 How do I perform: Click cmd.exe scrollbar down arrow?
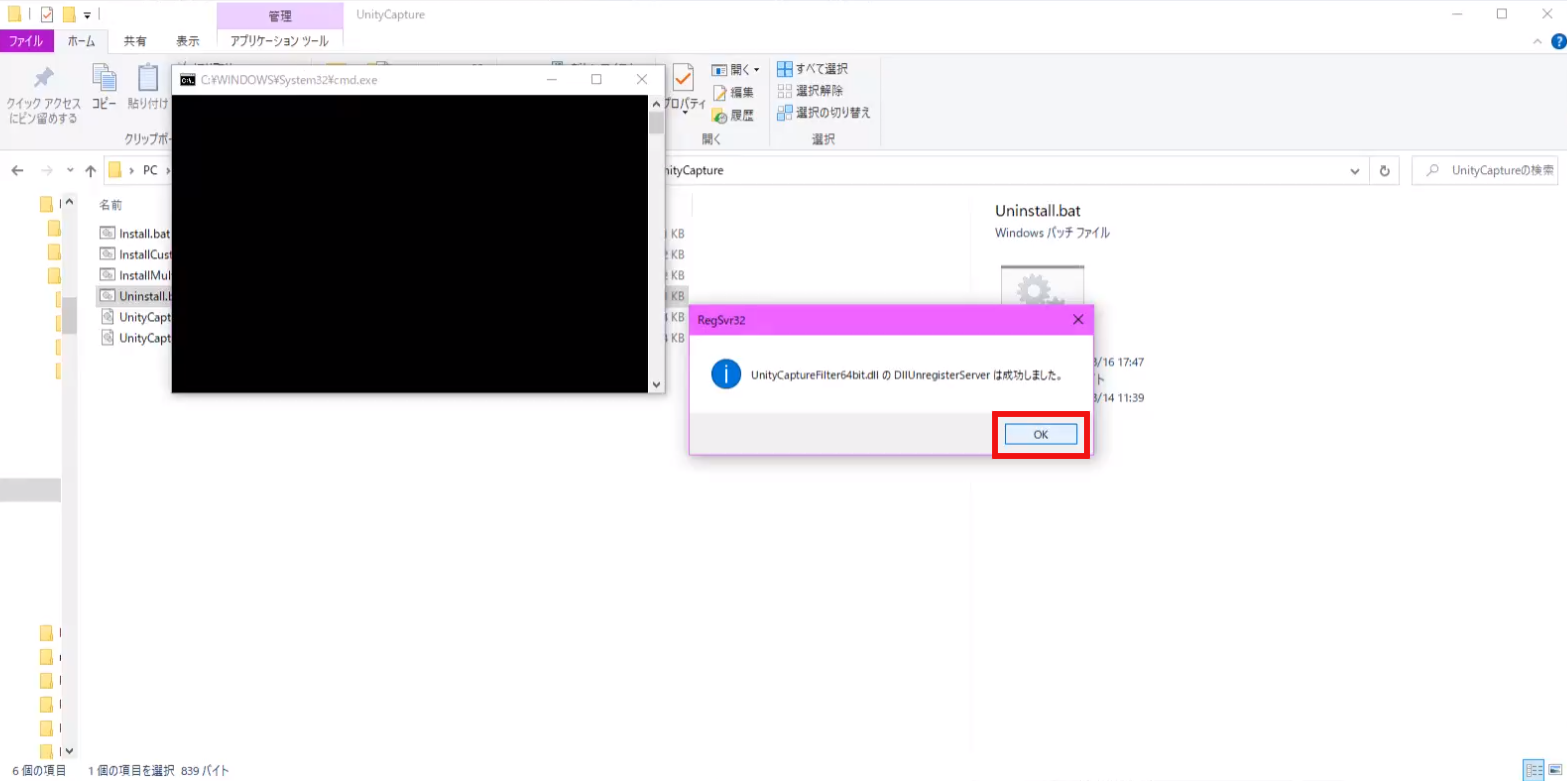coord(657,384)
